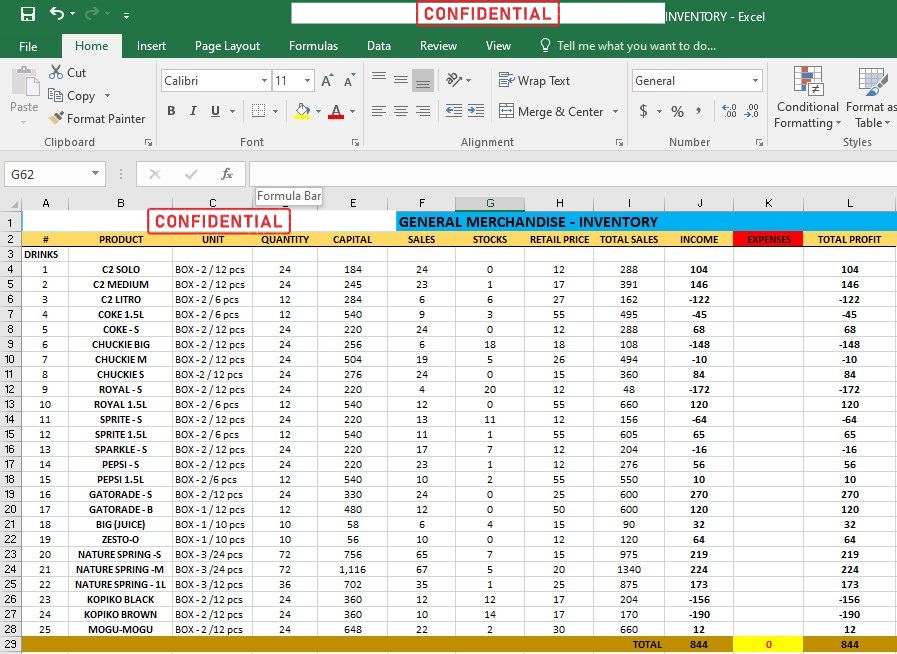
Task: Open Merge & Center dropdown arrow
Action: click(x=616, y=112)
